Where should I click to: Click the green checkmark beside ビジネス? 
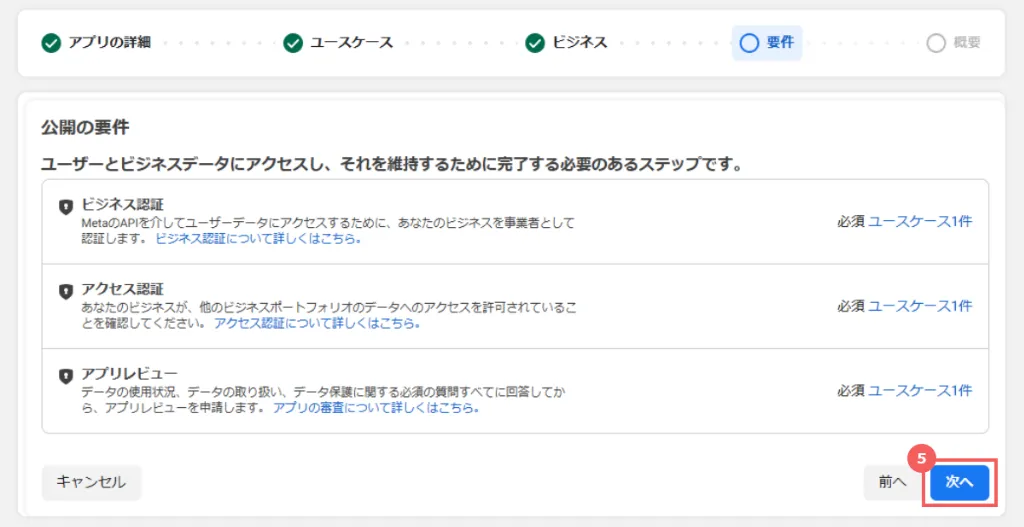point(535,43)
